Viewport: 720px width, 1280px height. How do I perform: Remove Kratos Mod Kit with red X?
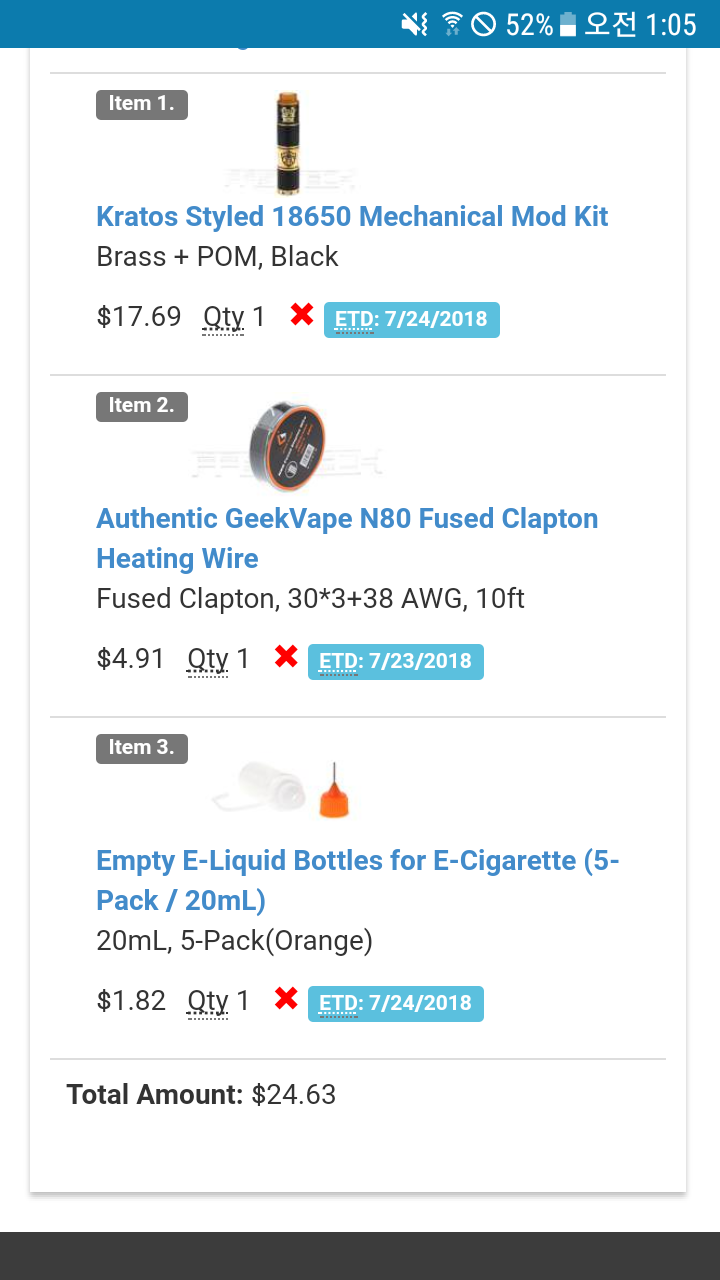pyautogui.click(x=302, y=315)
